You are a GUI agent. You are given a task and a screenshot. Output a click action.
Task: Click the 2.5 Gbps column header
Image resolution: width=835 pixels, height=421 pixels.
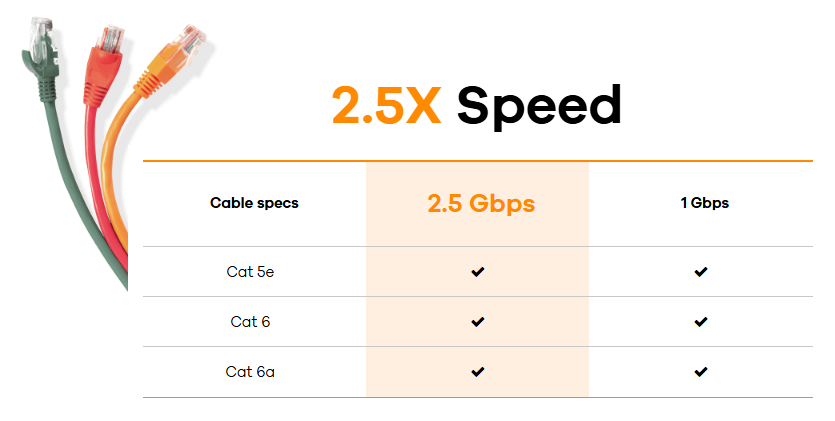tap(481, 203)
